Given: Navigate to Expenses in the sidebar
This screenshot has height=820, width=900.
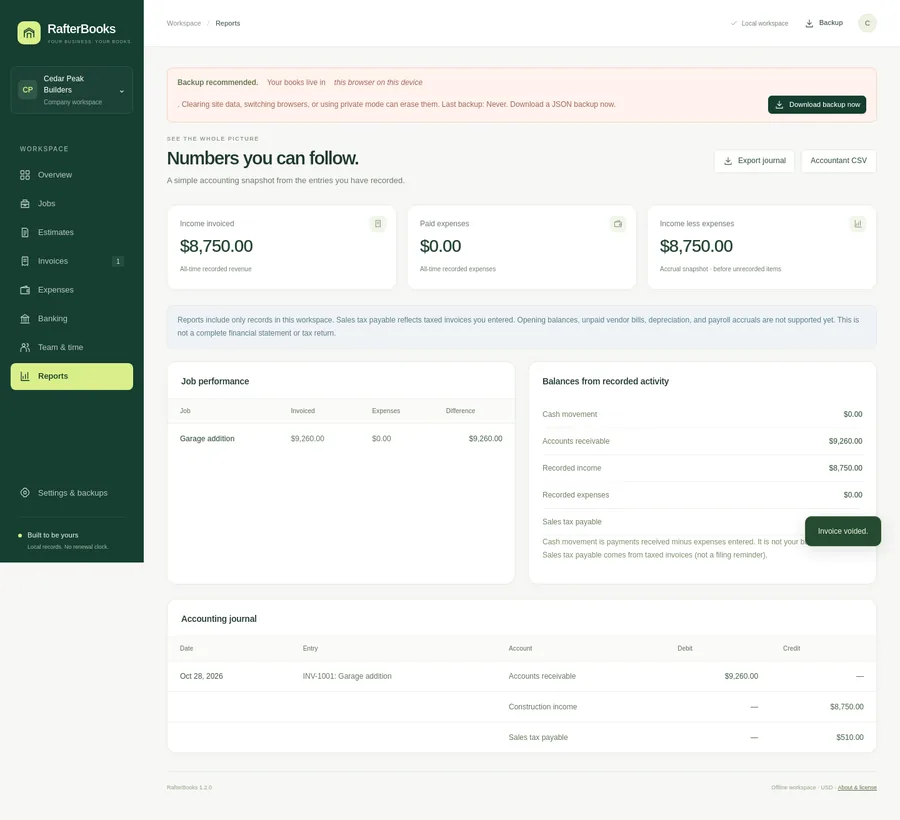Looking at the screenshot, I should (x=72, y=290).
